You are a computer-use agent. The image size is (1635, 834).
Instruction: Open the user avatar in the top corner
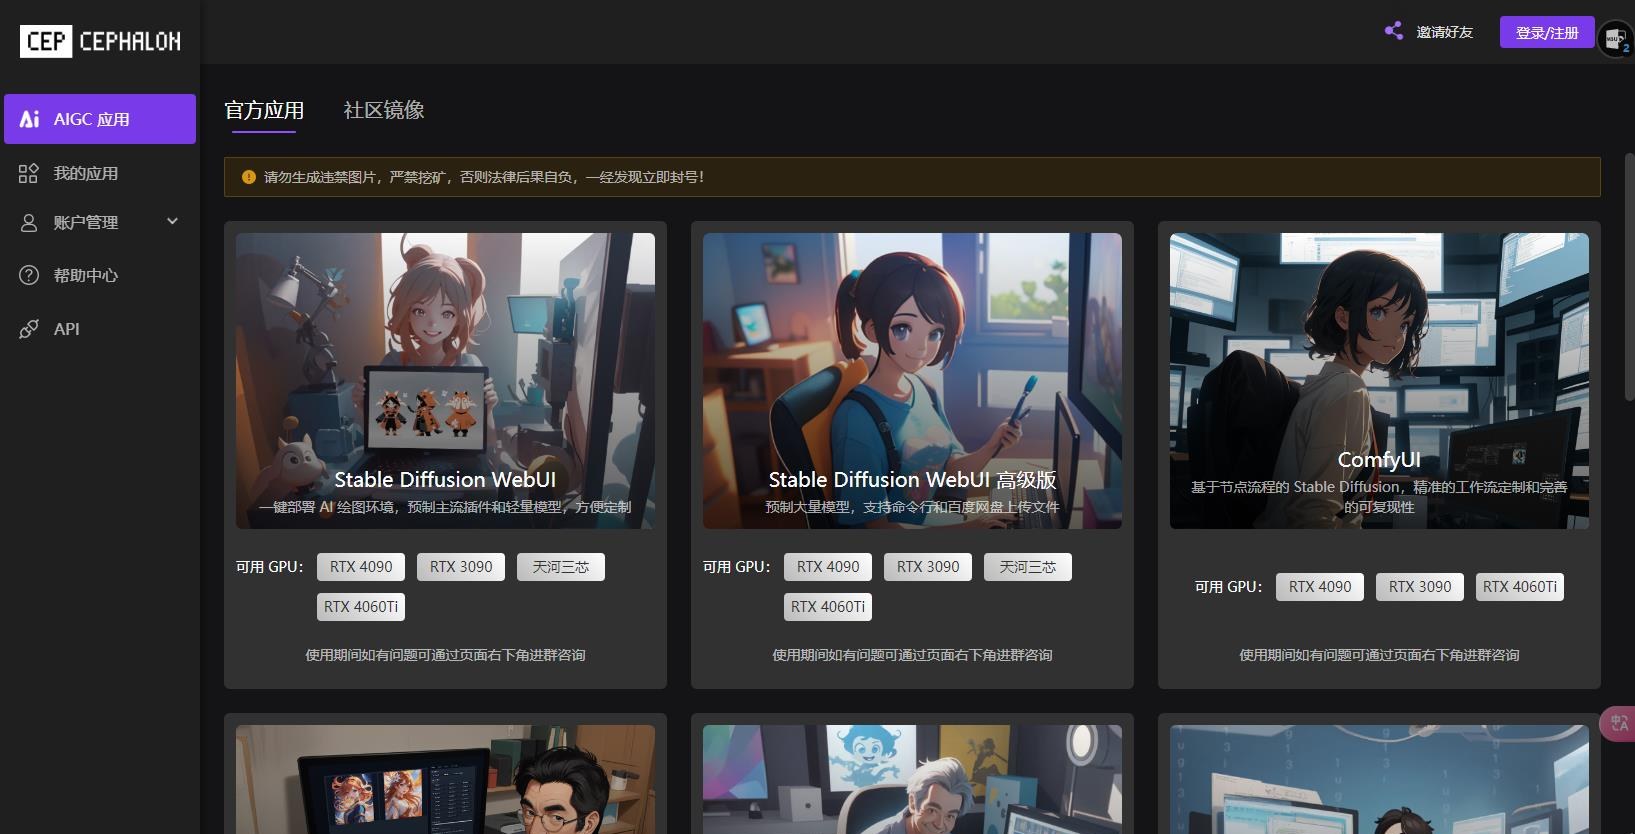tap(1615, 39)
